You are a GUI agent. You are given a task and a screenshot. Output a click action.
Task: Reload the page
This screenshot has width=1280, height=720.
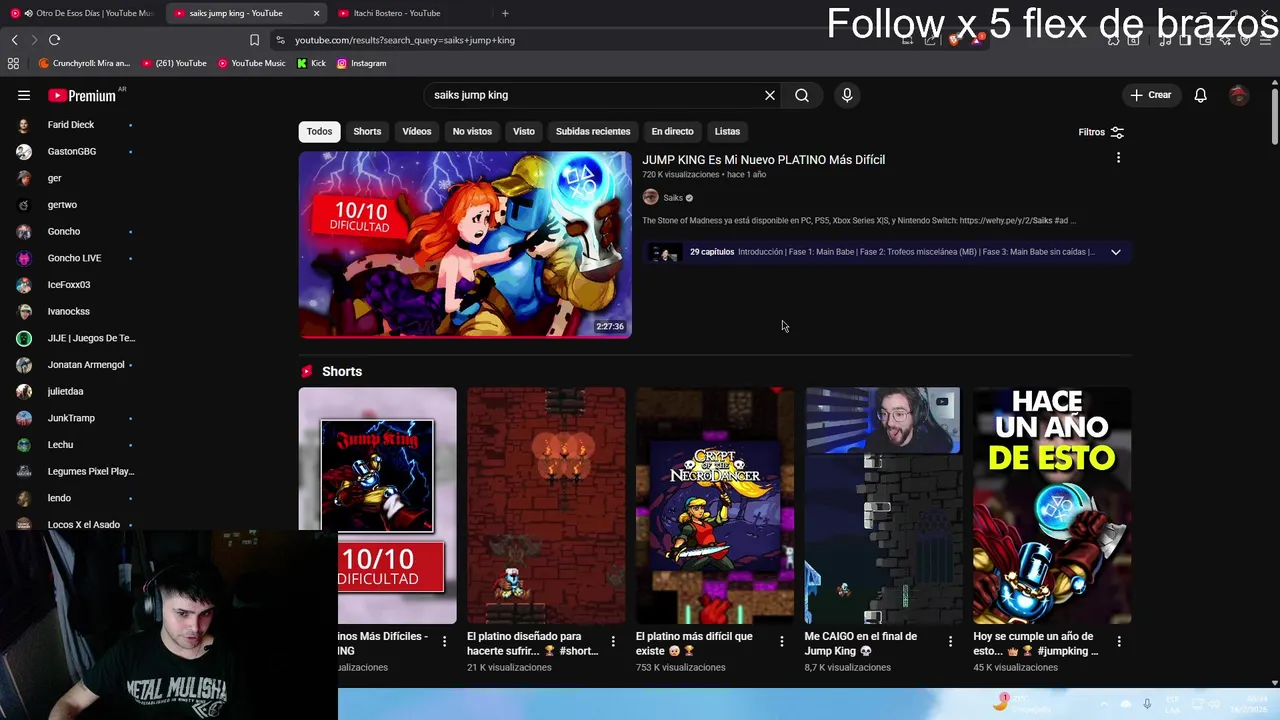pos(55,40)
